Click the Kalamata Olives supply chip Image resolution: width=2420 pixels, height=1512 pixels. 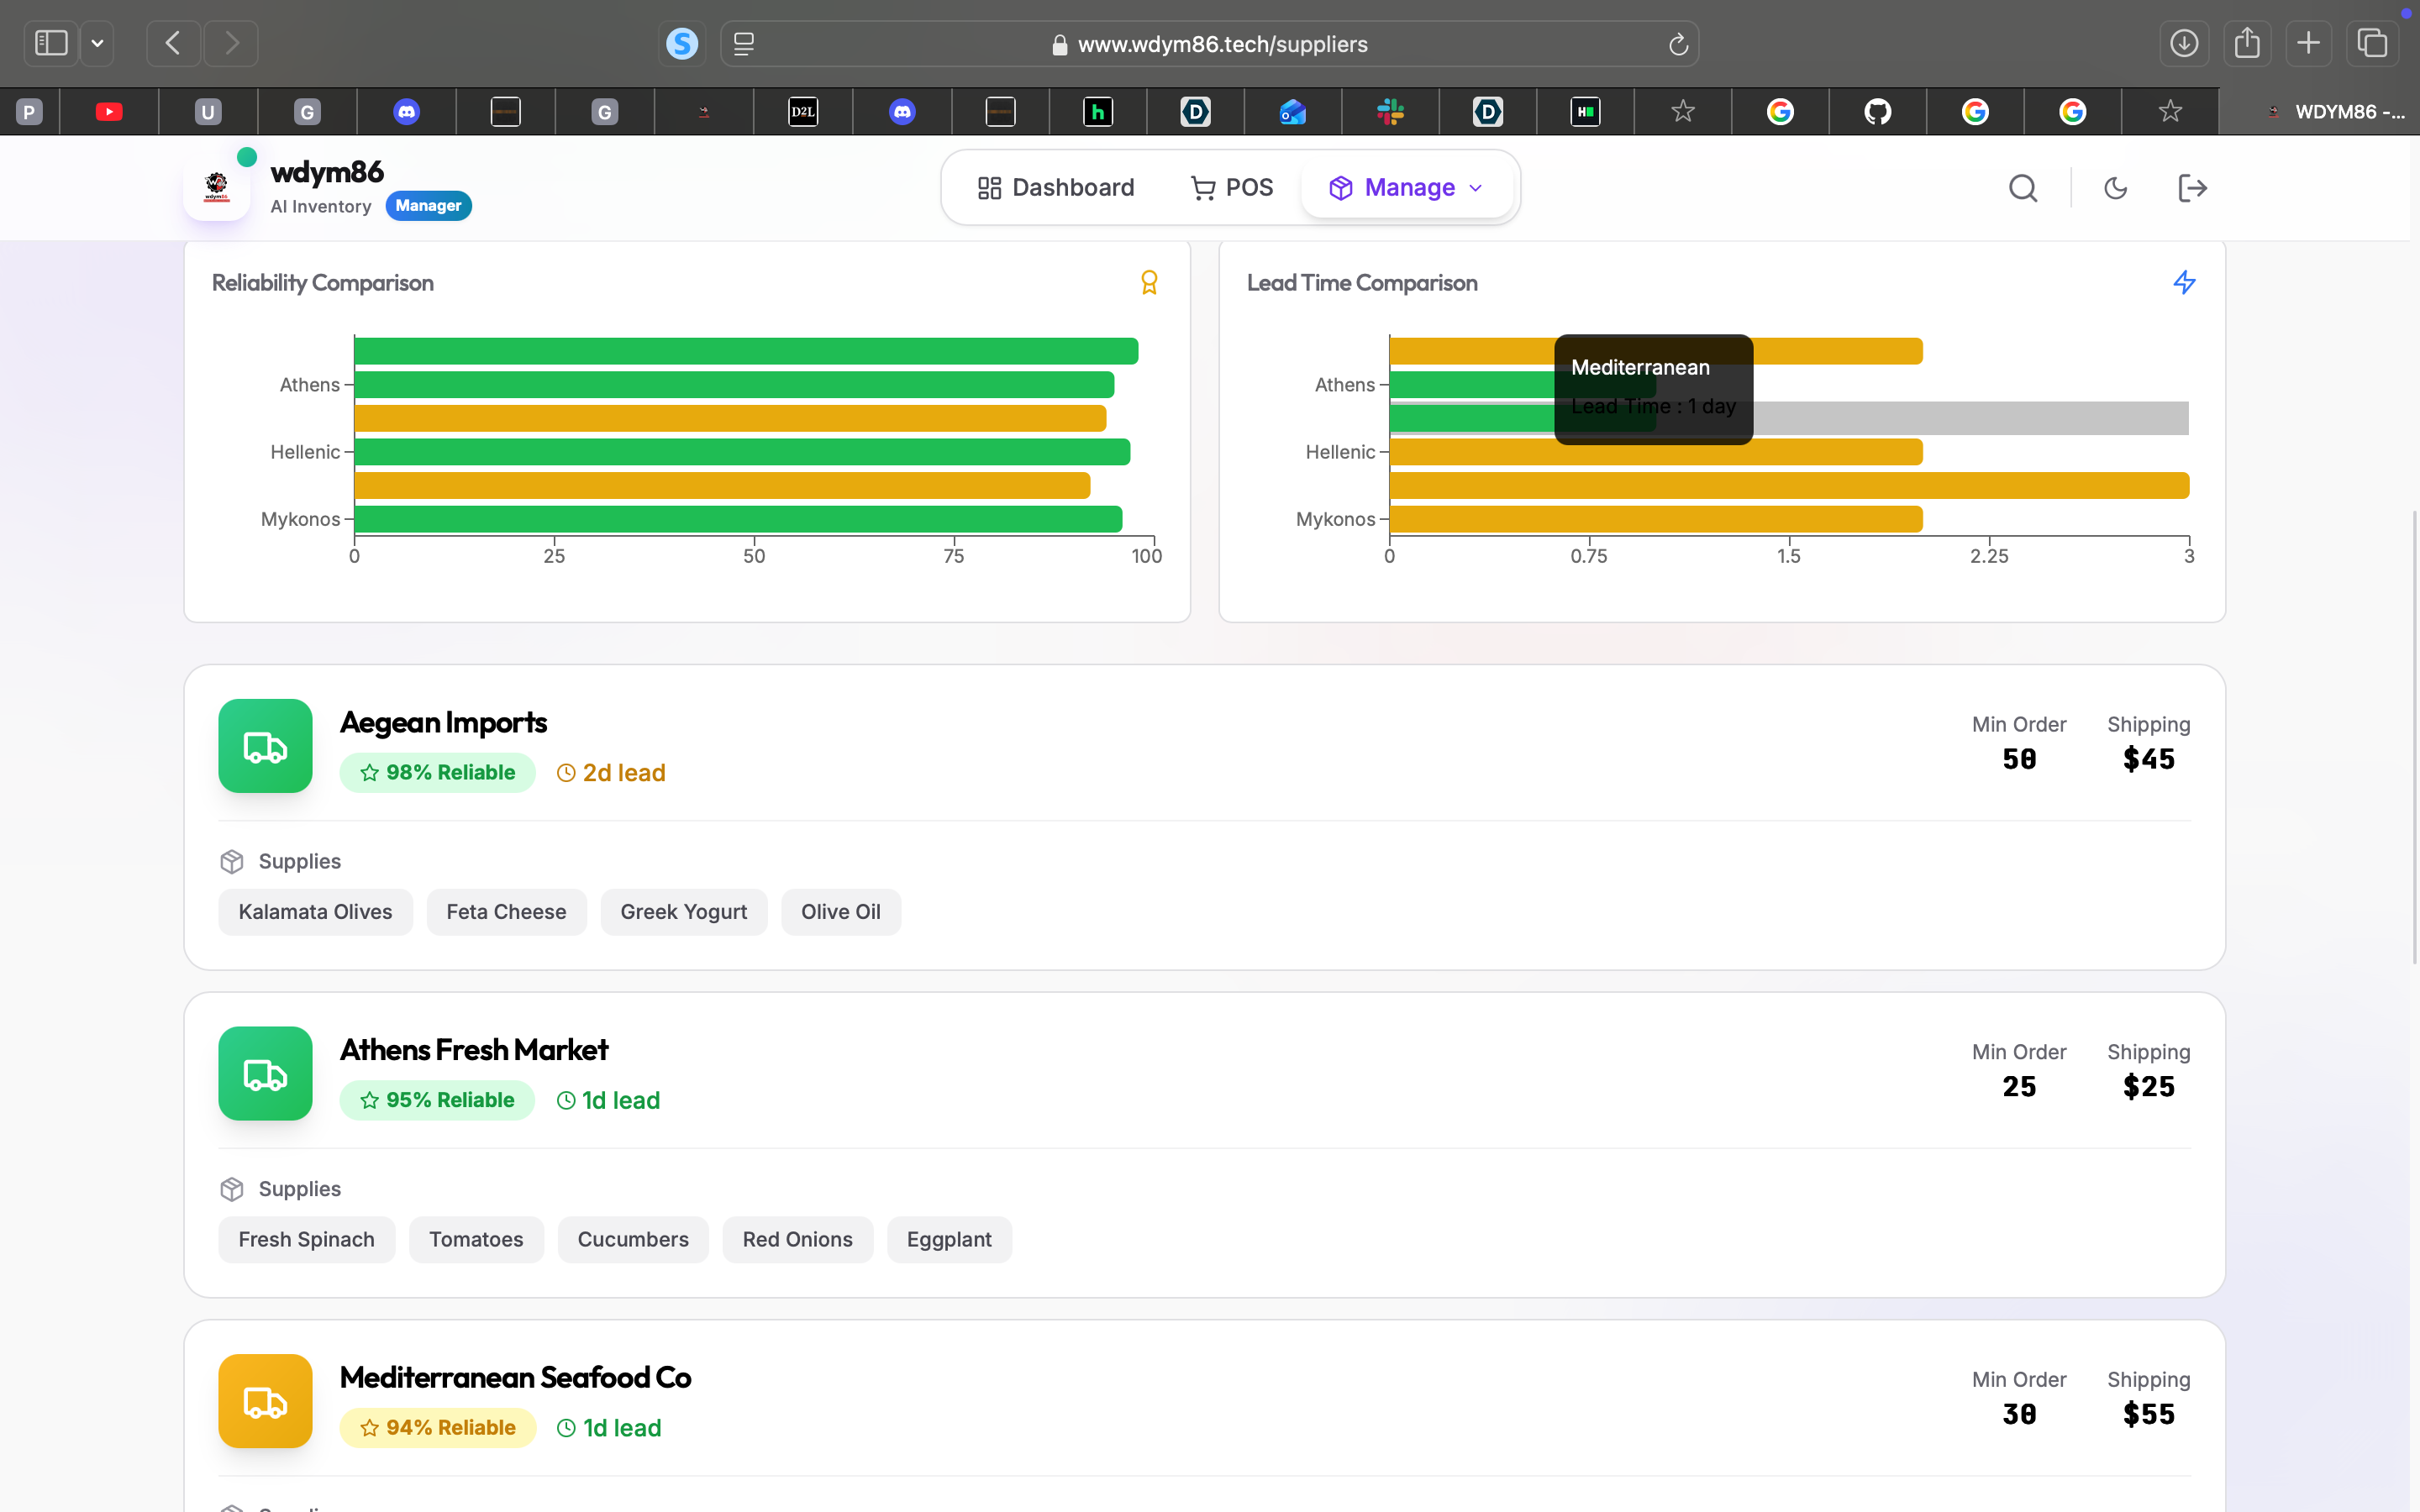pyautogui.click(x=315, y=912)
